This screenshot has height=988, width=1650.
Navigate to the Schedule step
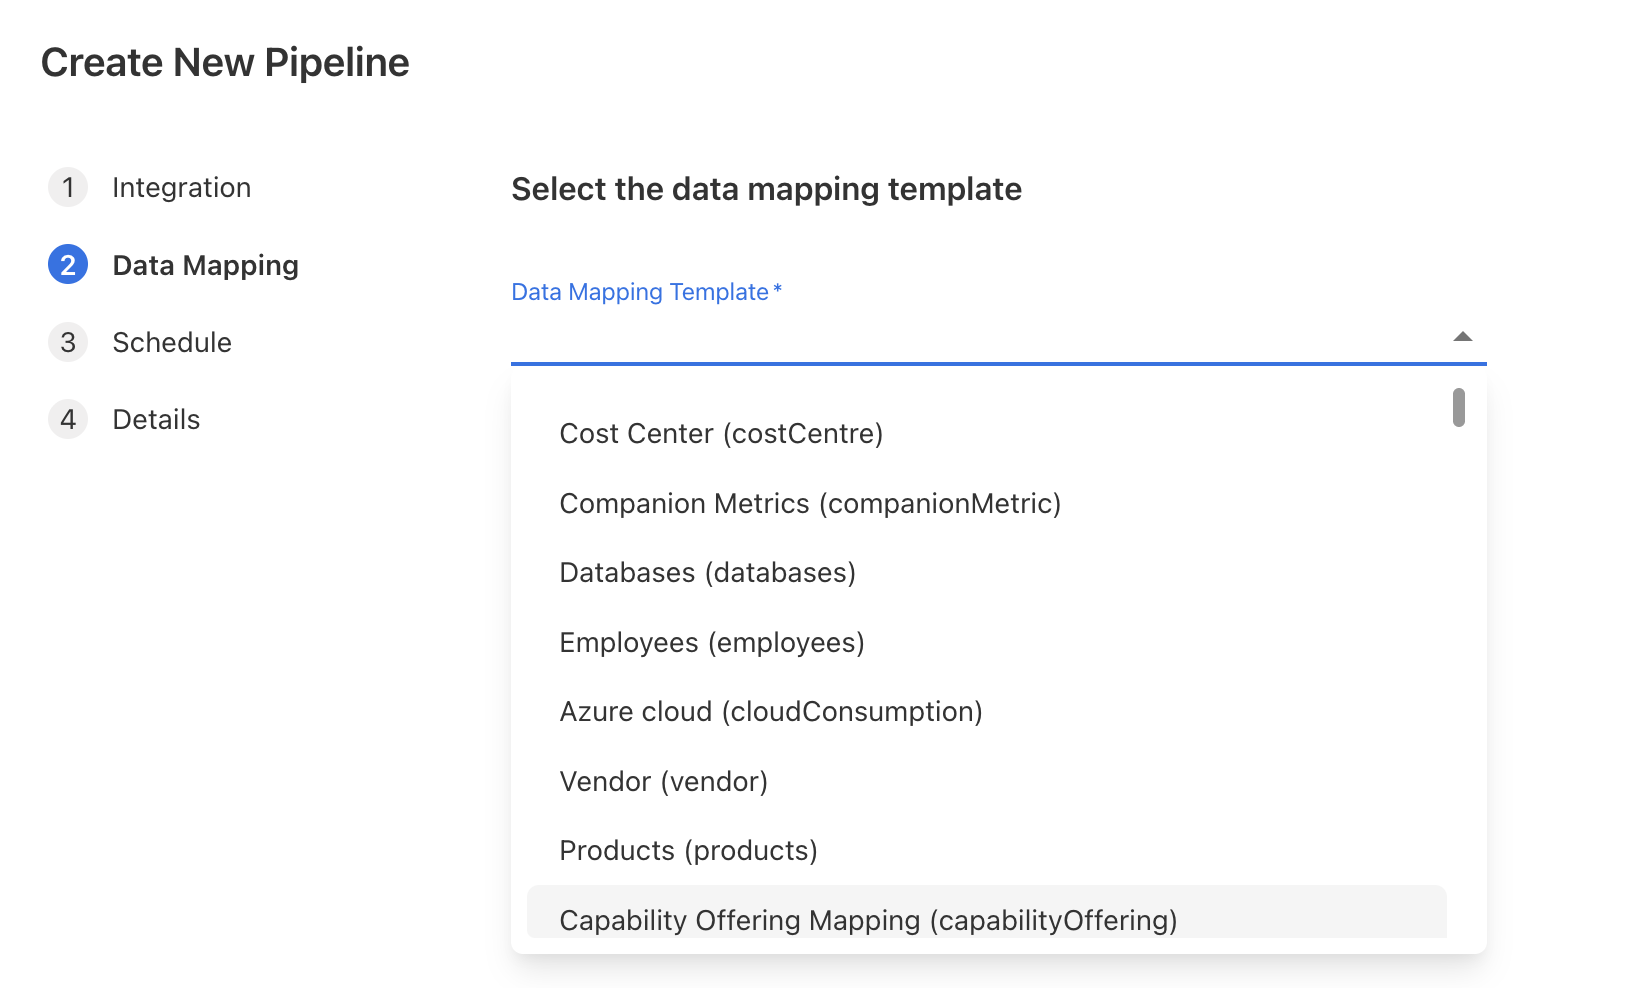(172, 342)
